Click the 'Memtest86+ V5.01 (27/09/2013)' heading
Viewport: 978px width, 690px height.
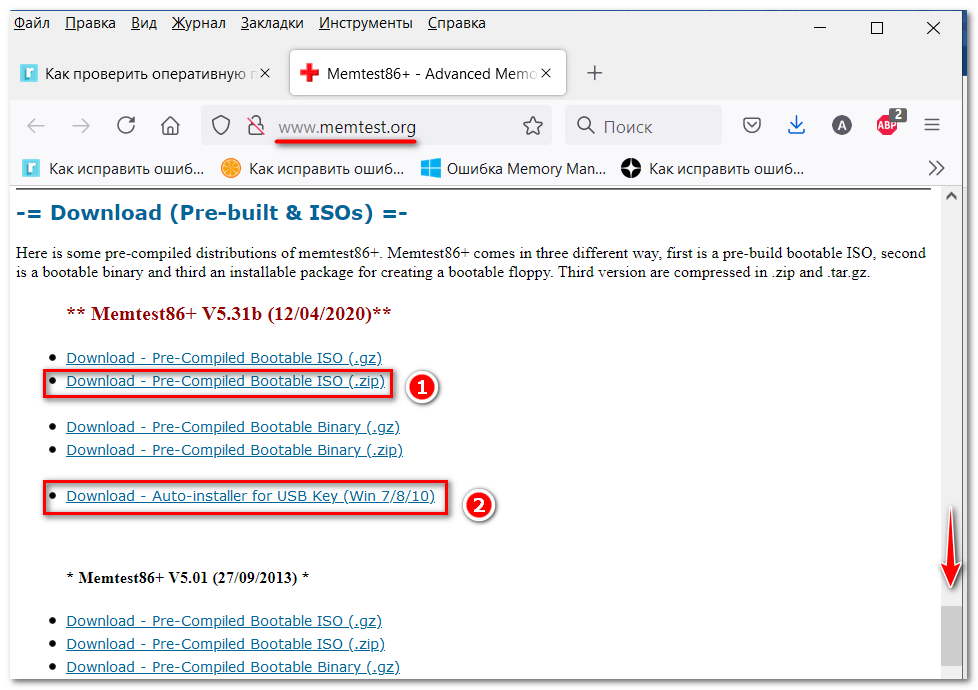(187, 578)
